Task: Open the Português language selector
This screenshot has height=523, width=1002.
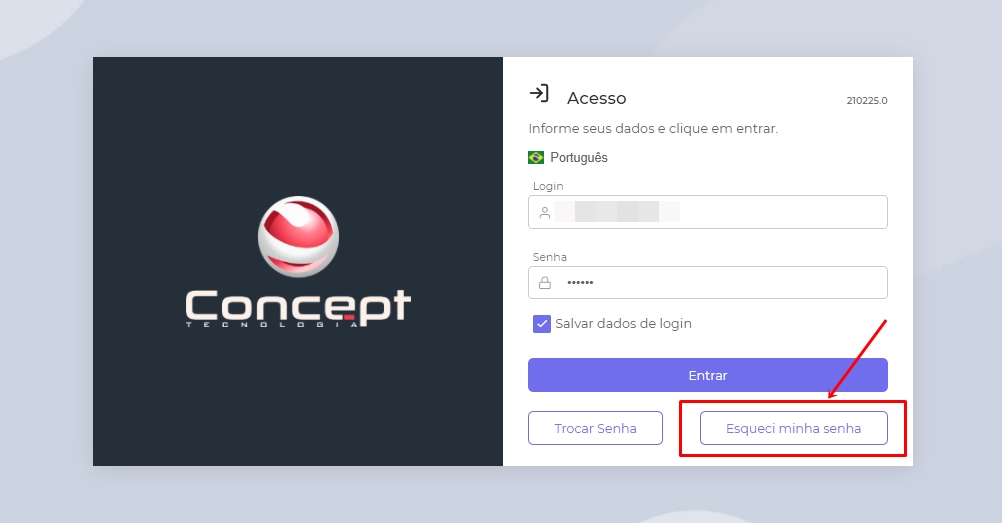Action: coord(568,157)
